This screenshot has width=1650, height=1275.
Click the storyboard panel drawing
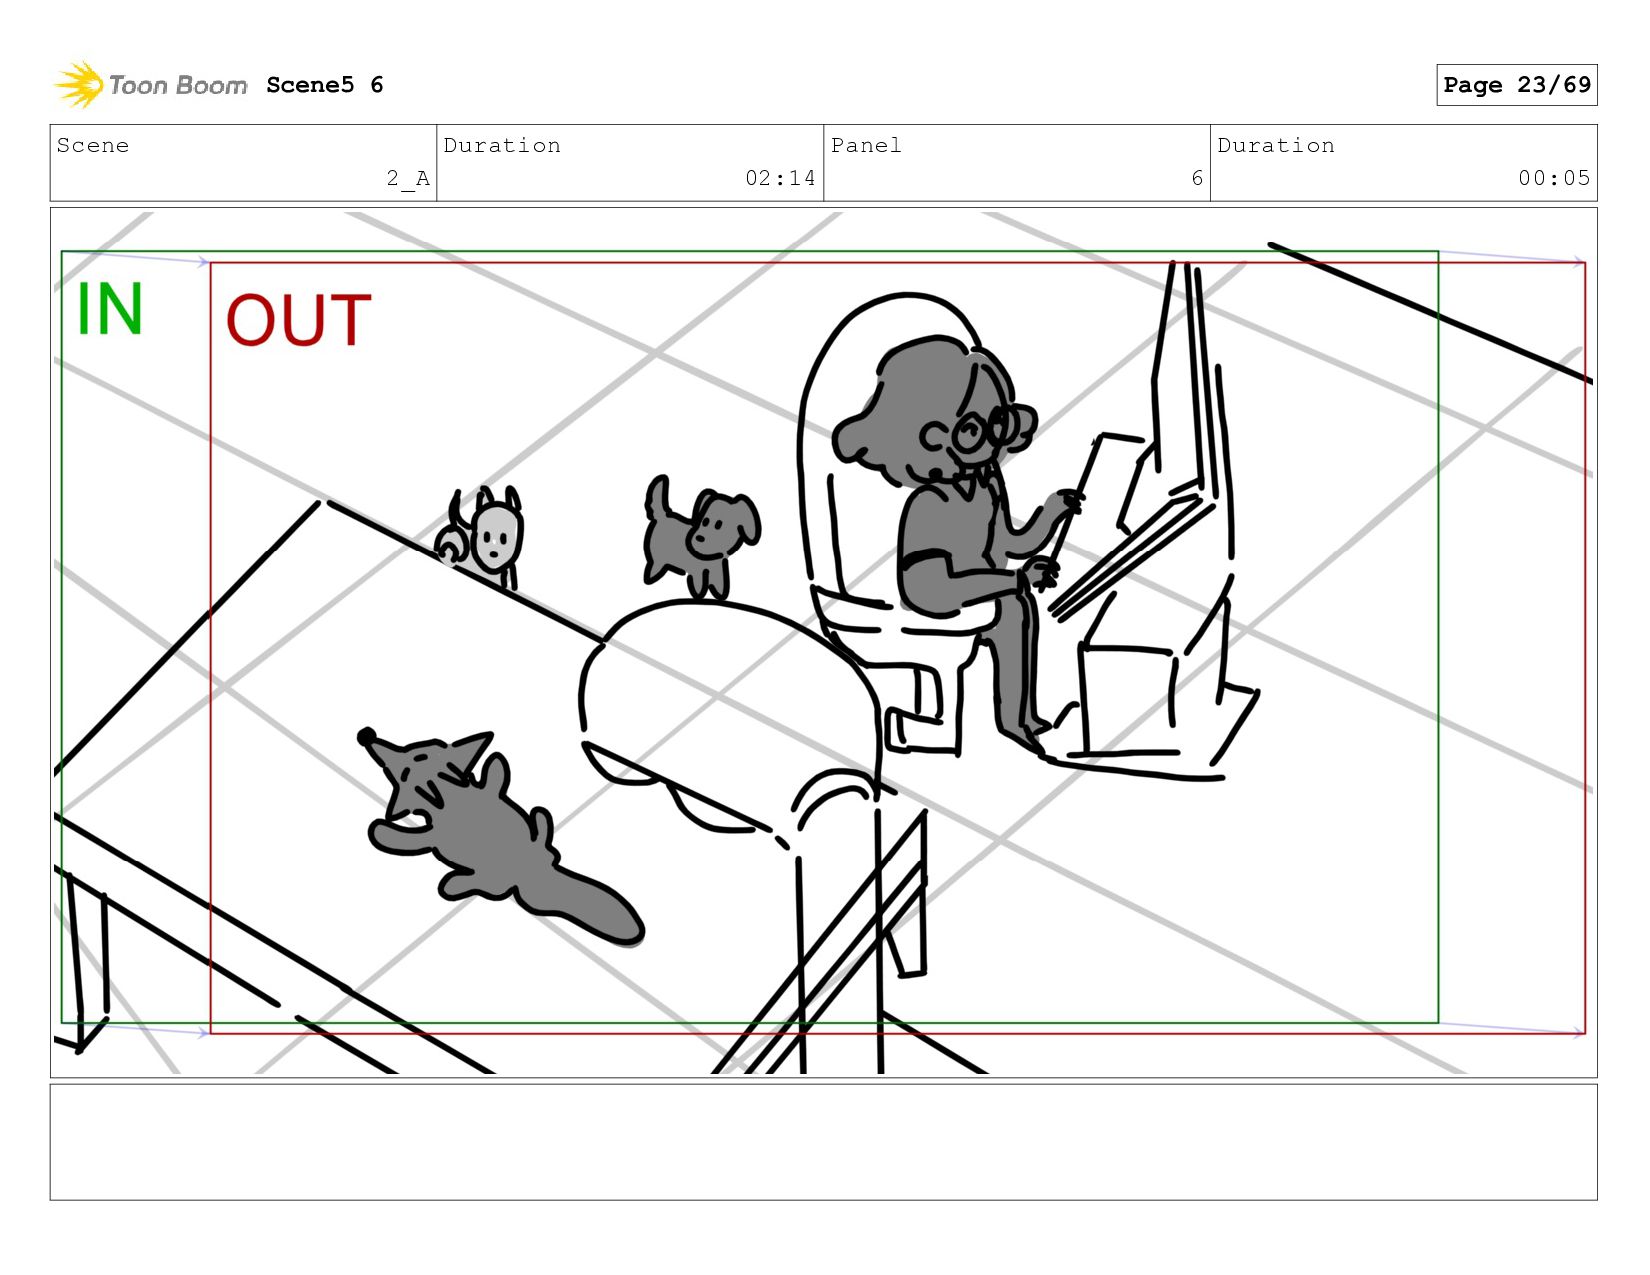point(823,642)
